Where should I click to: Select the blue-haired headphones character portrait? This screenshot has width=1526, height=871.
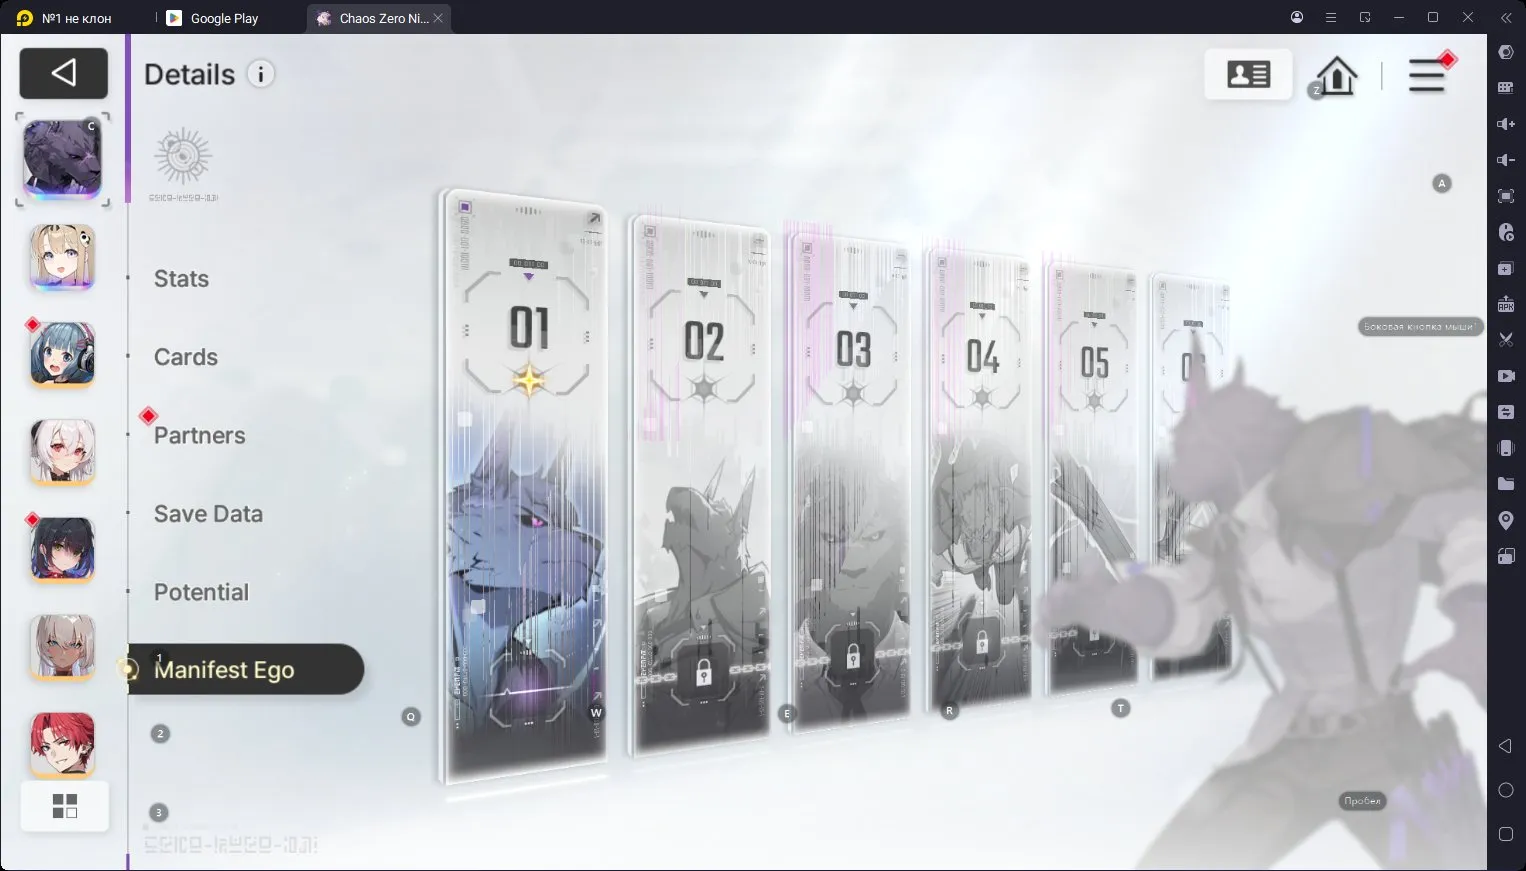coord(62,354)
